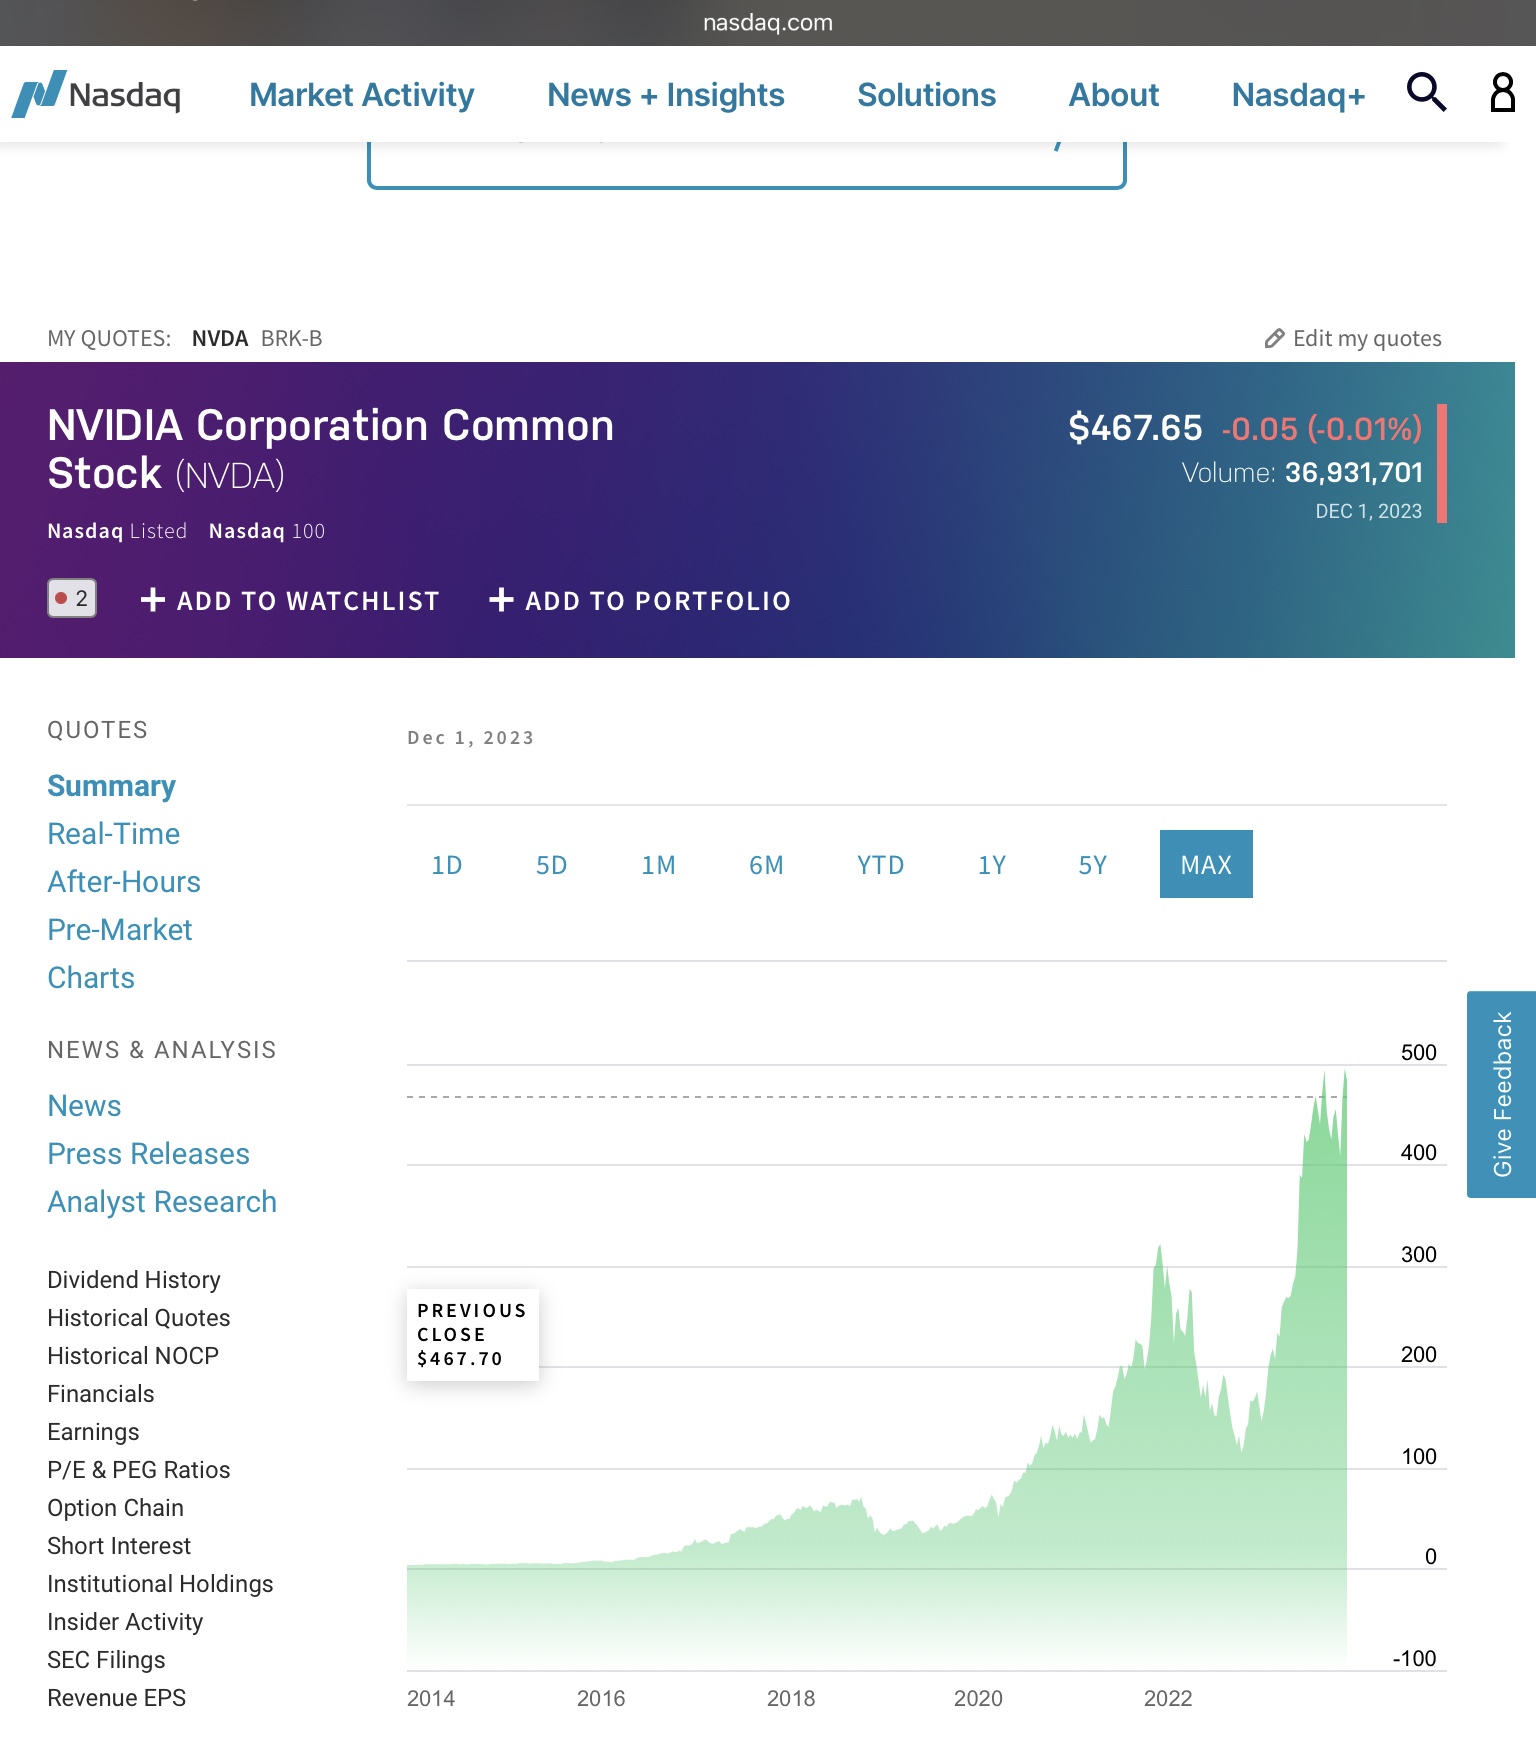Select the 1D chart range

(x=447, y=865)
